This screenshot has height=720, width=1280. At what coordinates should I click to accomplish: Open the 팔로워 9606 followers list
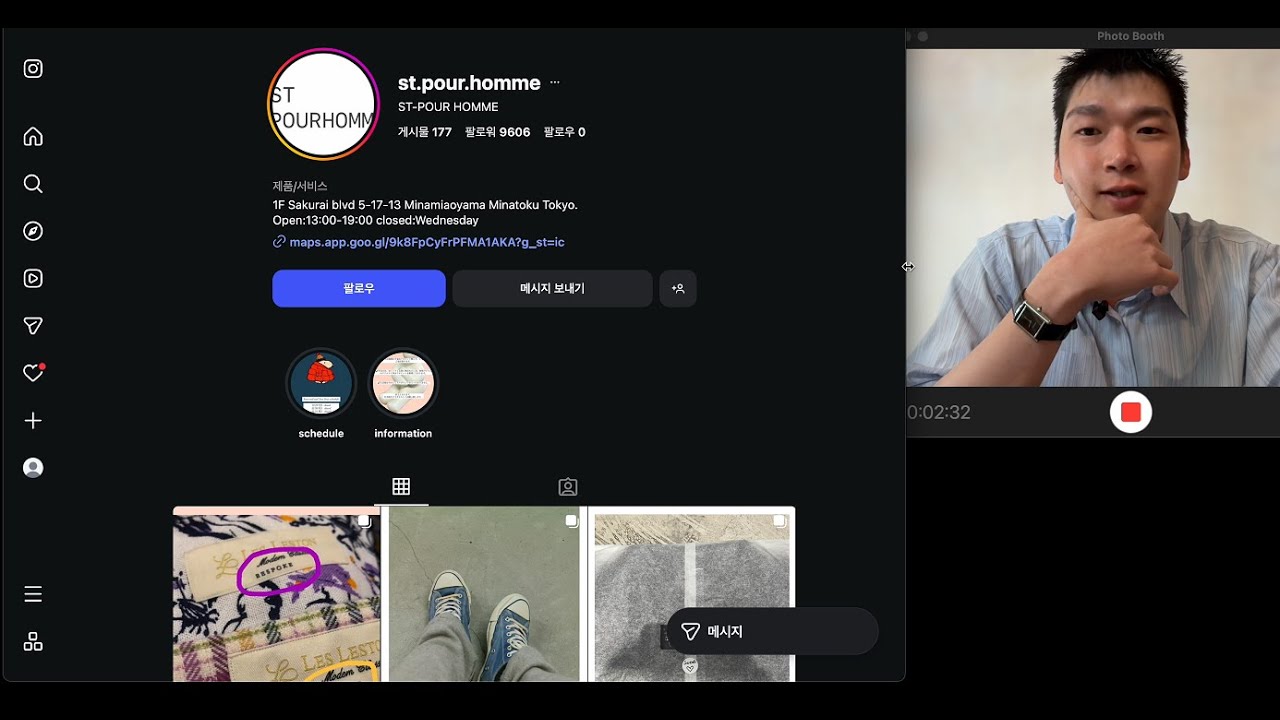[x=497, y=132]
